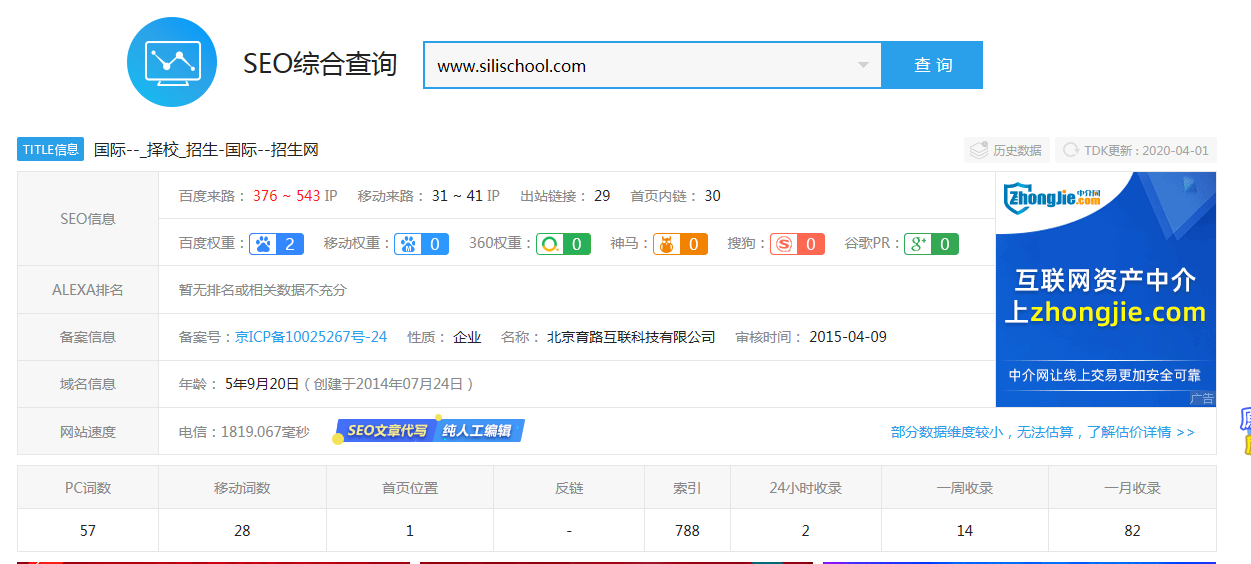The height and width of the screenshot is (564, 1251).
Task: Click the 神马 weight badge
Action: [x=680, y=243]
